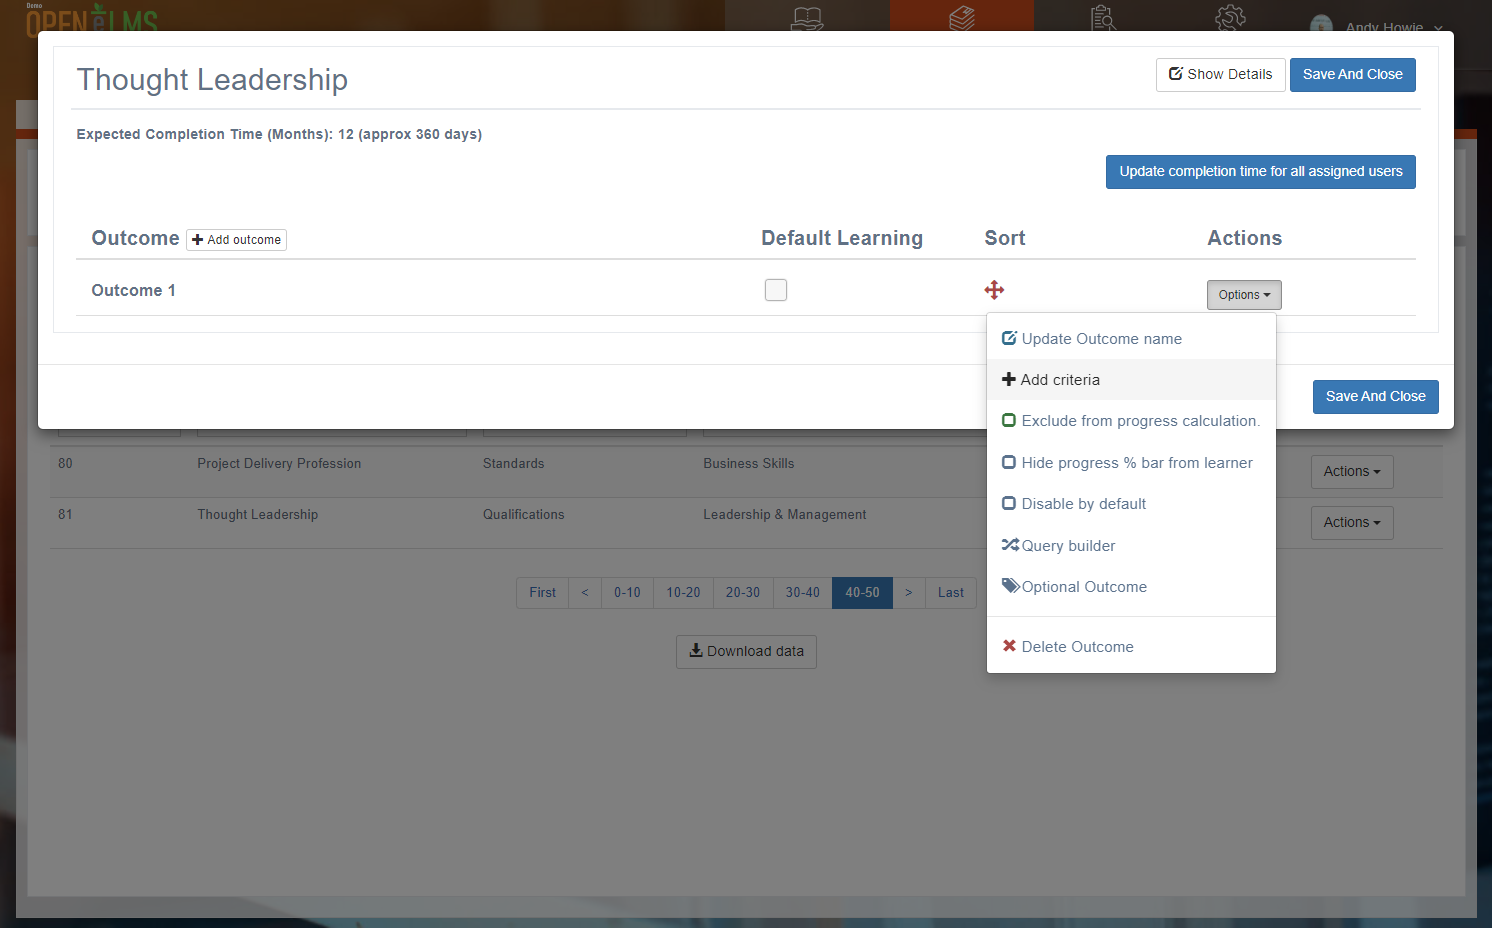Go to next page using the > button
The image size is (1492, 928).
click(908, 593)
